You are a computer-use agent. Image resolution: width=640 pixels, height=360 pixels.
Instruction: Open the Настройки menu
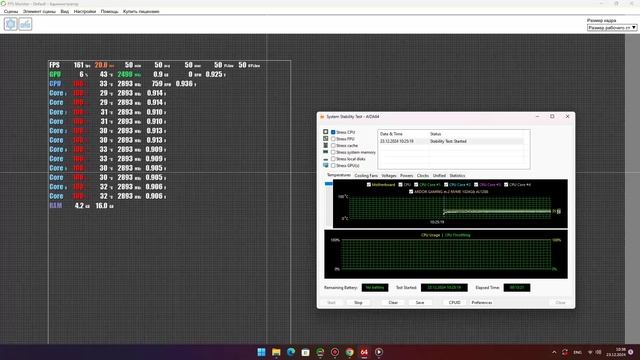pyautogui.click(x=84, y=11)
